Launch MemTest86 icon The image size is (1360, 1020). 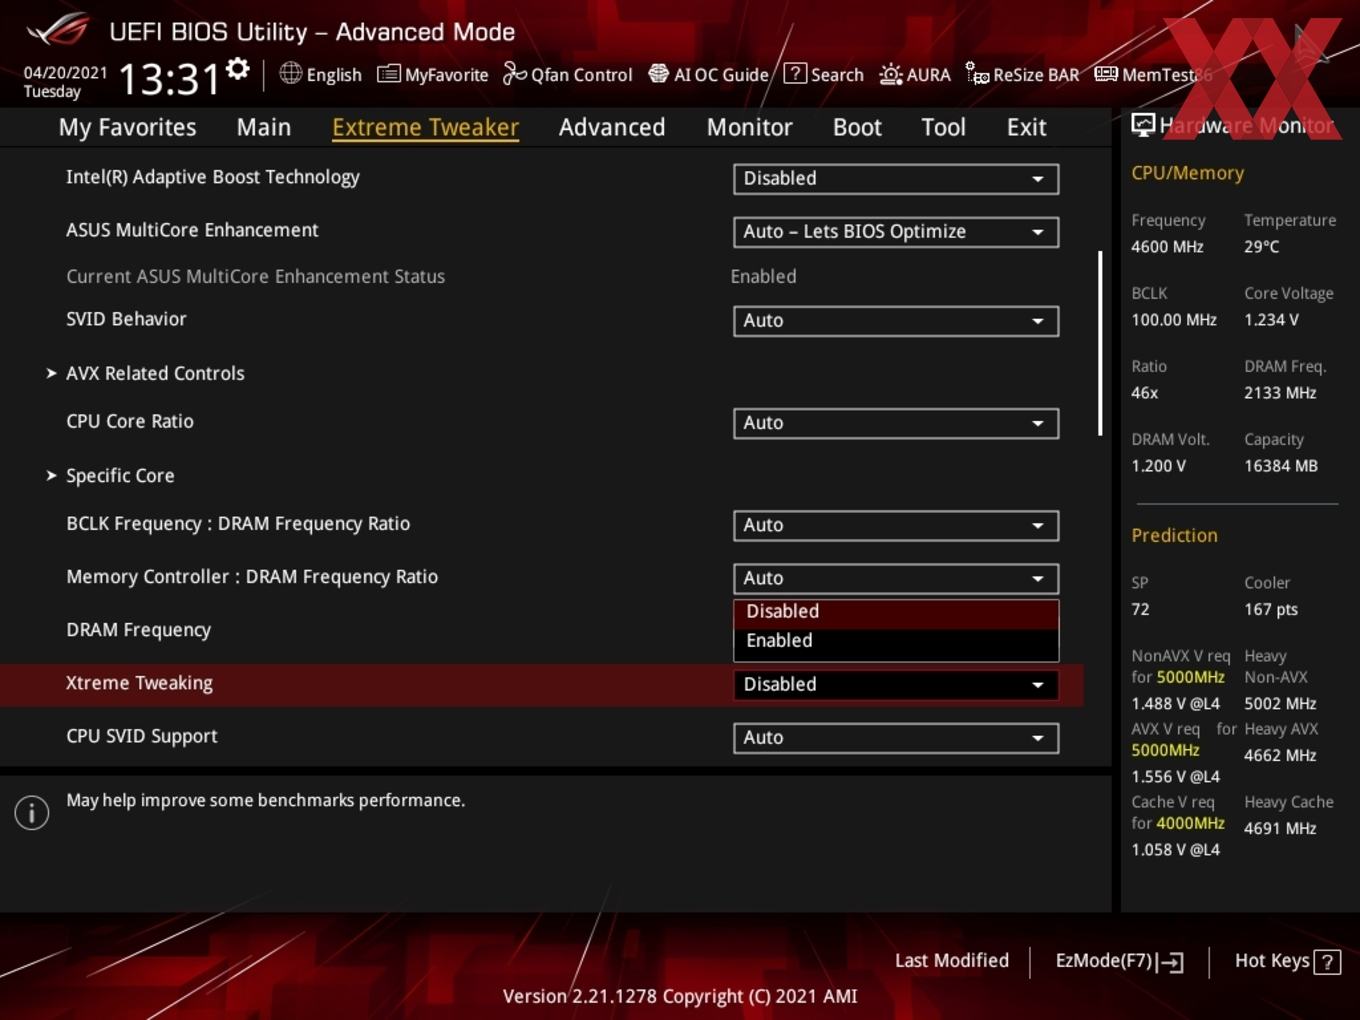pyautogui.click(x=1106, y=74)
